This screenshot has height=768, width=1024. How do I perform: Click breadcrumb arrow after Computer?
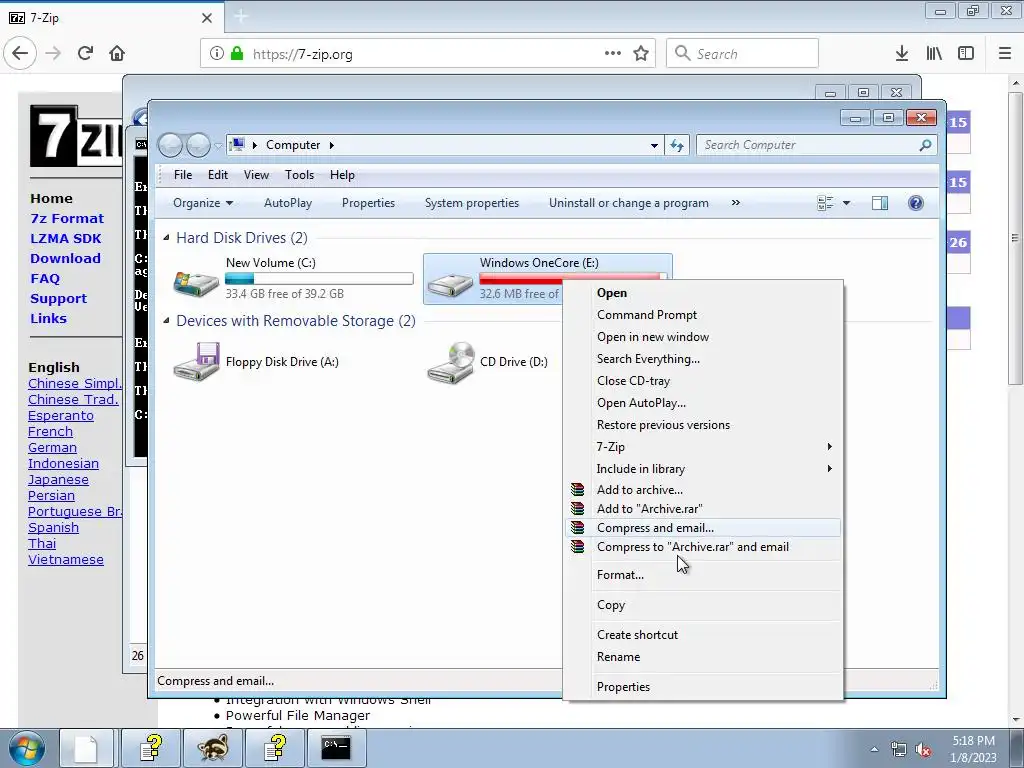point(332,145)
